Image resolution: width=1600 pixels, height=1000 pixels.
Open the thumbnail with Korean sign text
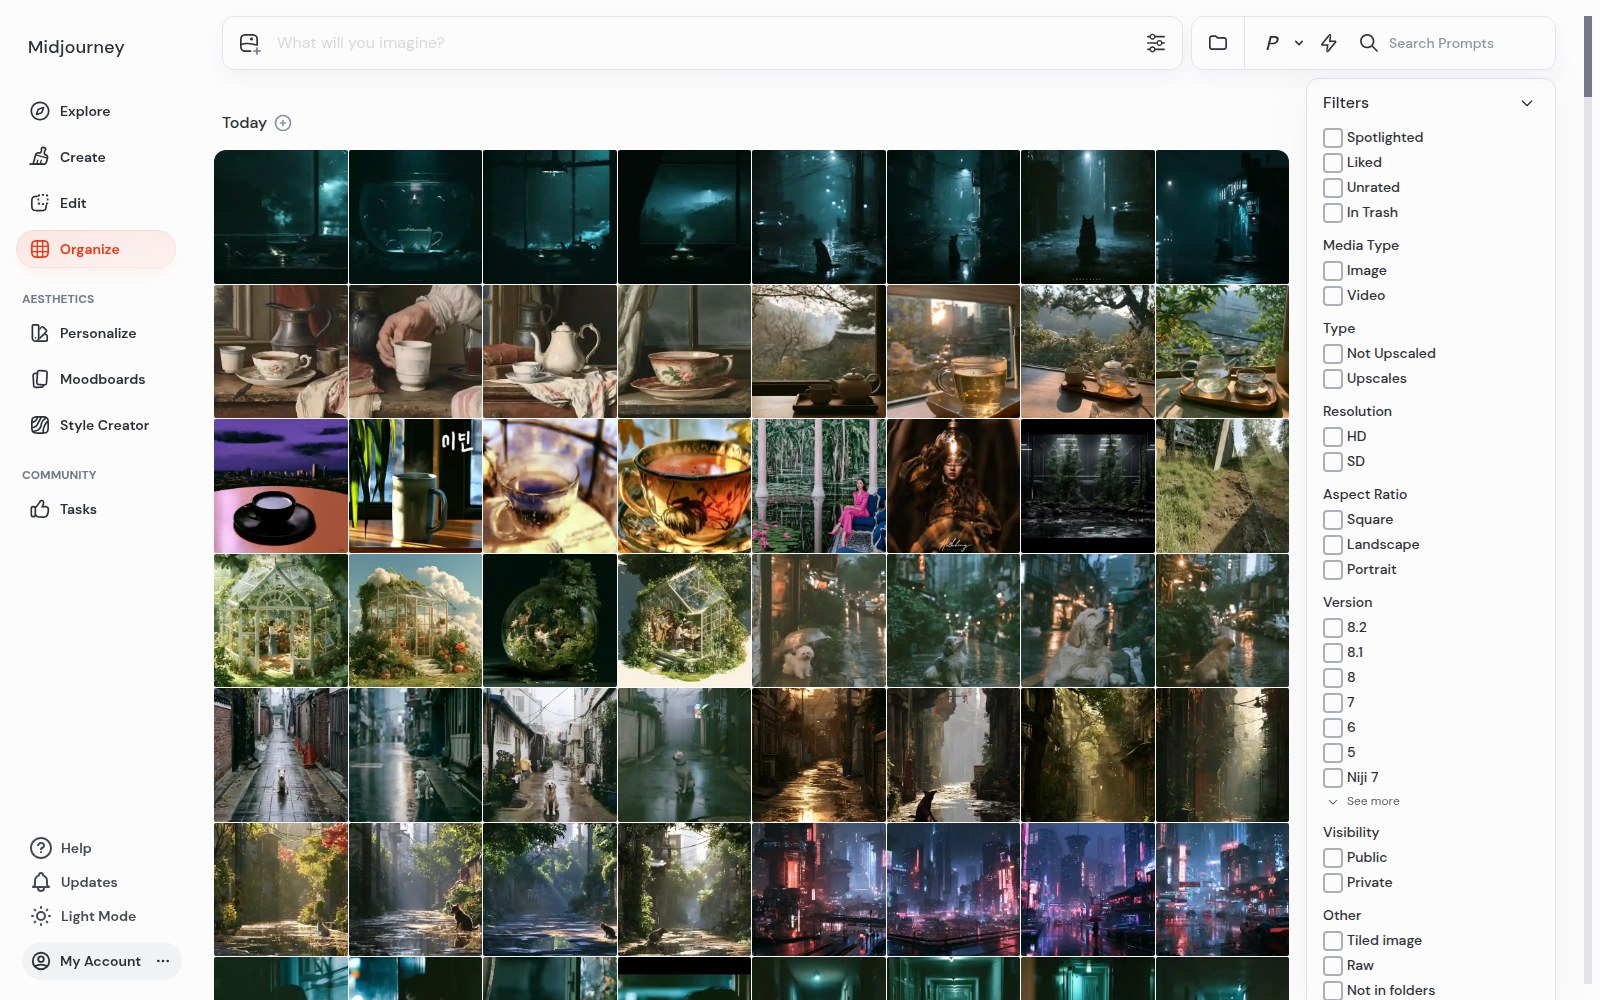click(415, 486)
